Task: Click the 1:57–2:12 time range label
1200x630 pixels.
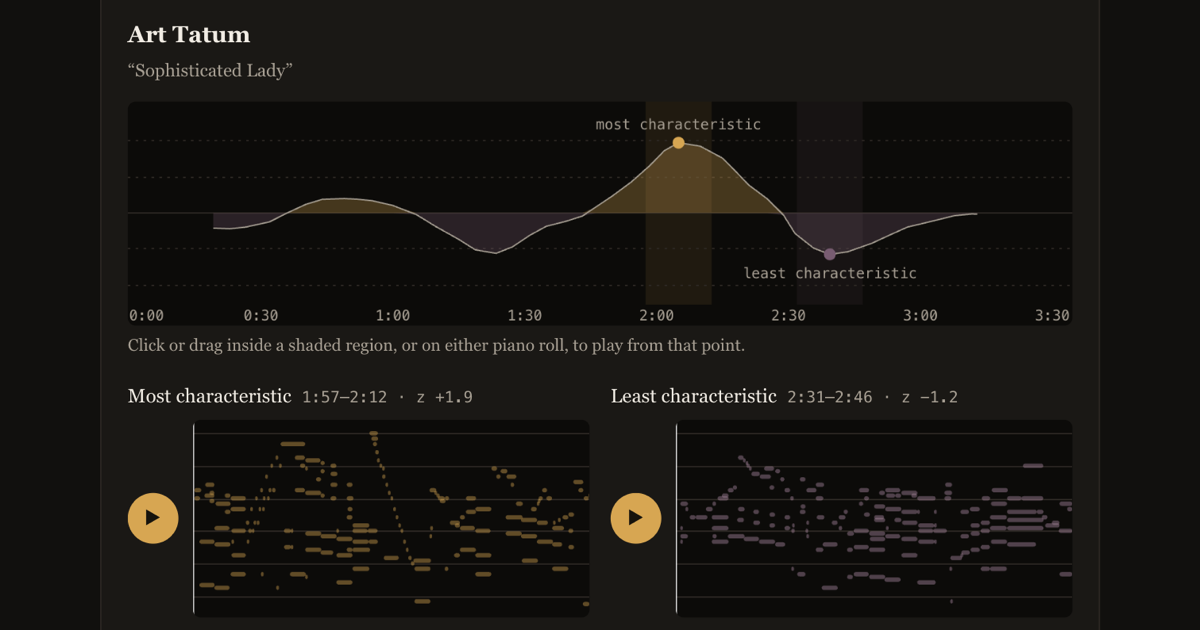Action: pyautogui.click(x=345, y=397)
